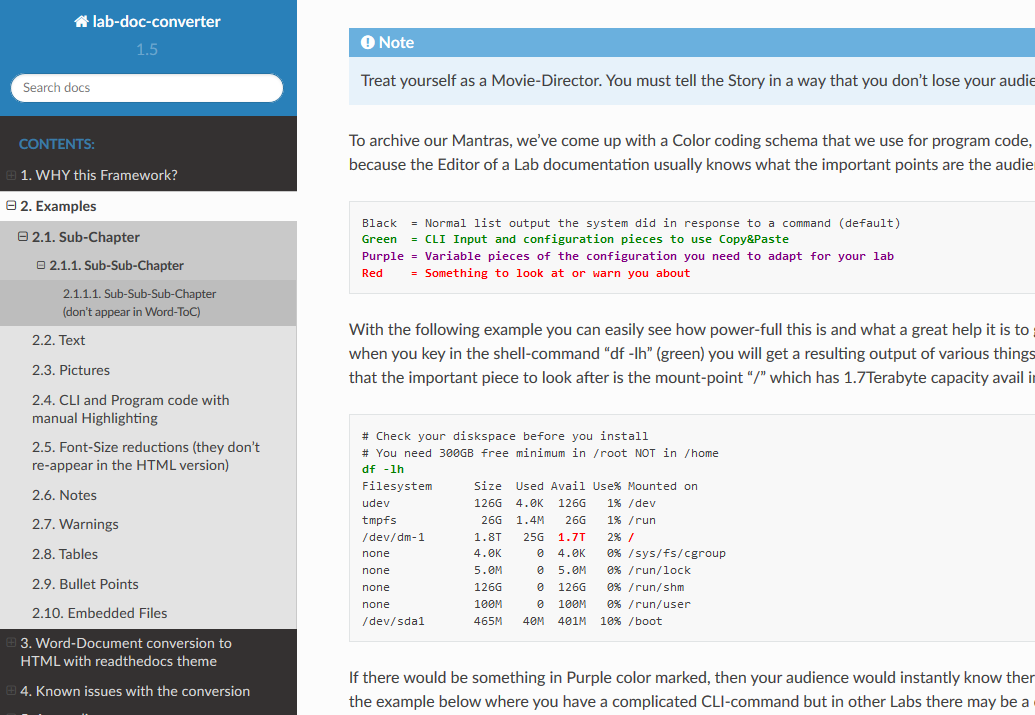
Task: Click '/dev/sda1' in the df output
Action: 393,621
